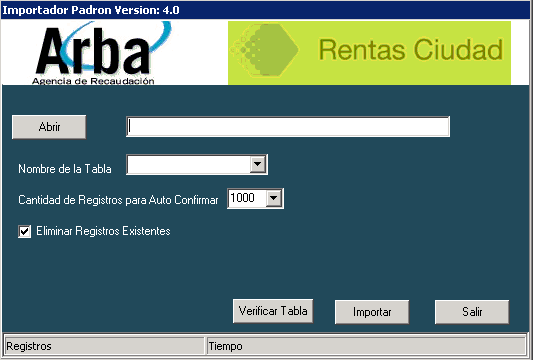533x360 pixels.
Task: Click the Verificar Tabla button
Action: [x=273, y=311]
